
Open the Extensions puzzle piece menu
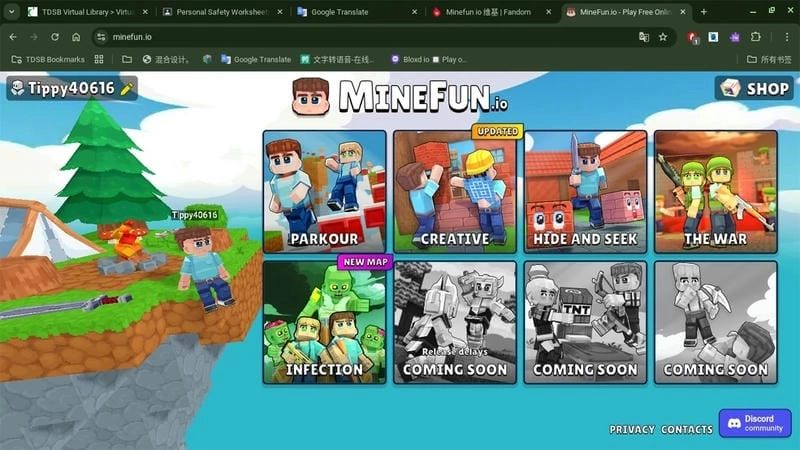pos(756,37)
